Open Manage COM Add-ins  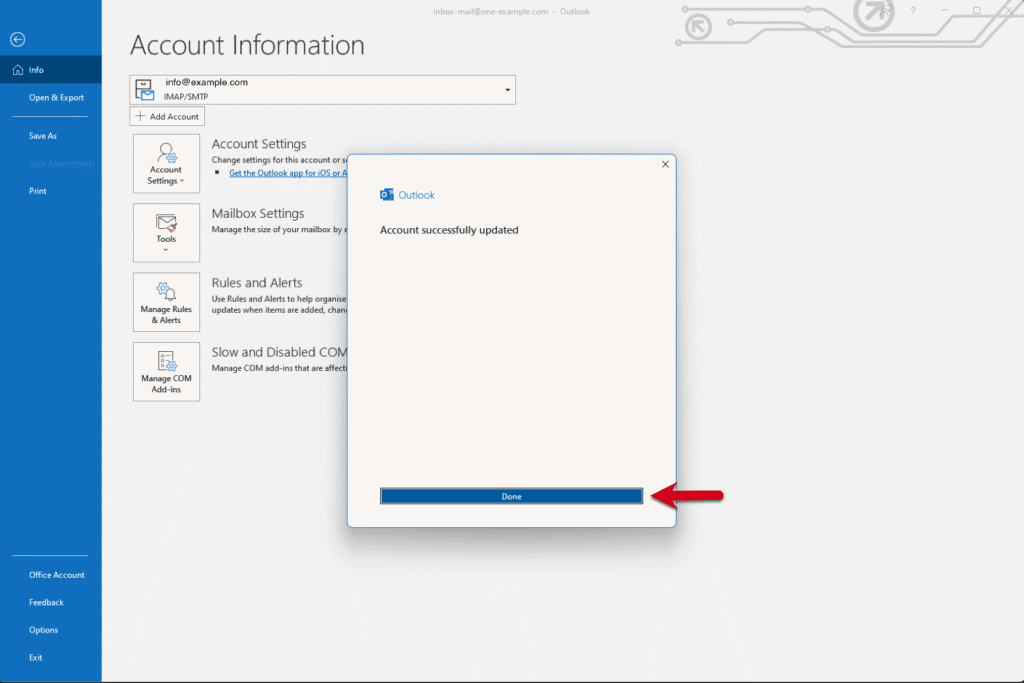click(167, 372)
